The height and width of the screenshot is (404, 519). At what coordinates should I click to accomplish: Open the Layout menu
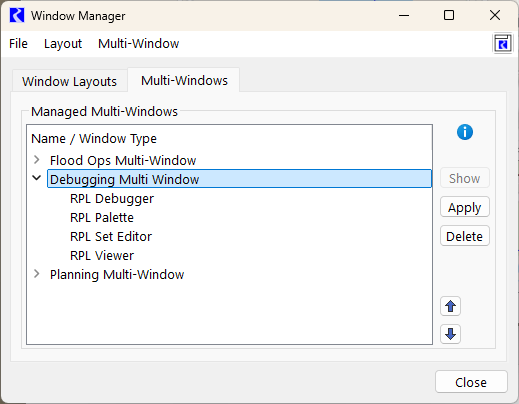click(x=63, y=44)
